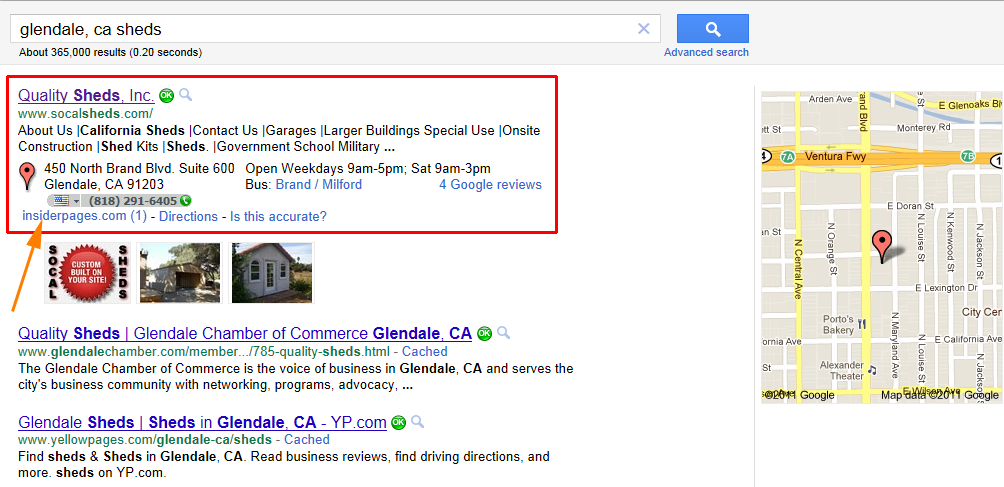Click the red marker on the map

[x=882, y=247]
